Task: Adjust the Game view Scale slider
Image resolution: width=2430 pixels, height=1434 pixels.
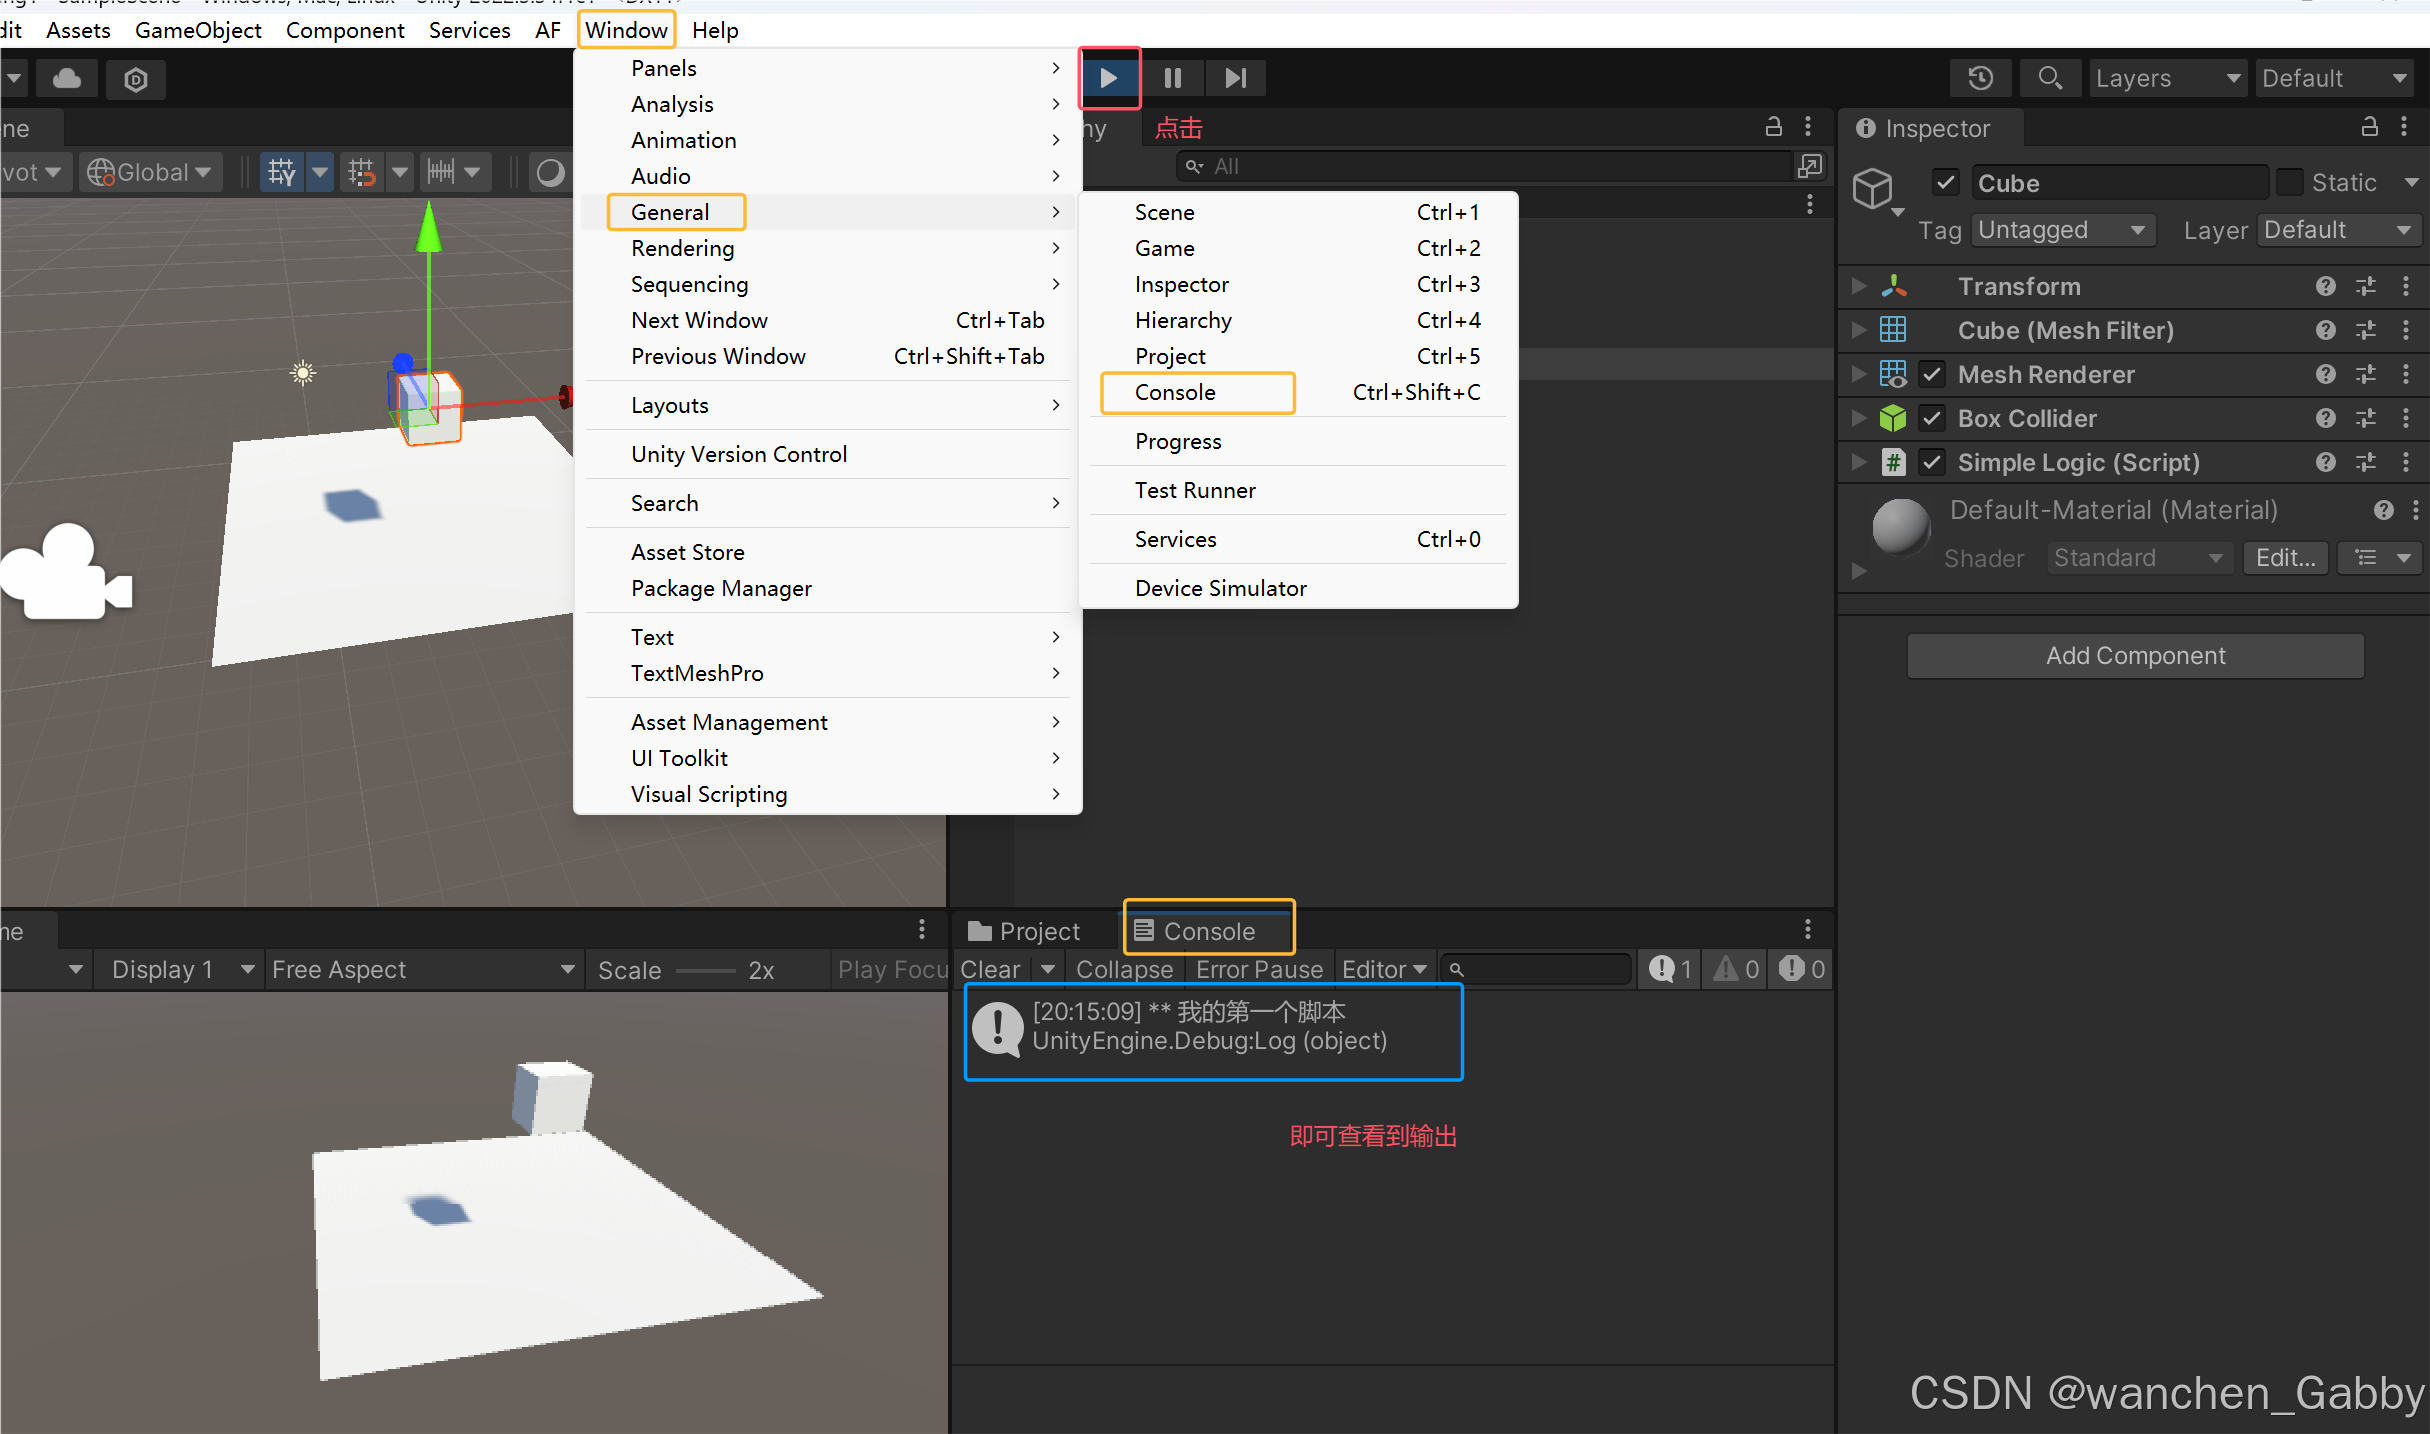Action: tap(705, 970)
